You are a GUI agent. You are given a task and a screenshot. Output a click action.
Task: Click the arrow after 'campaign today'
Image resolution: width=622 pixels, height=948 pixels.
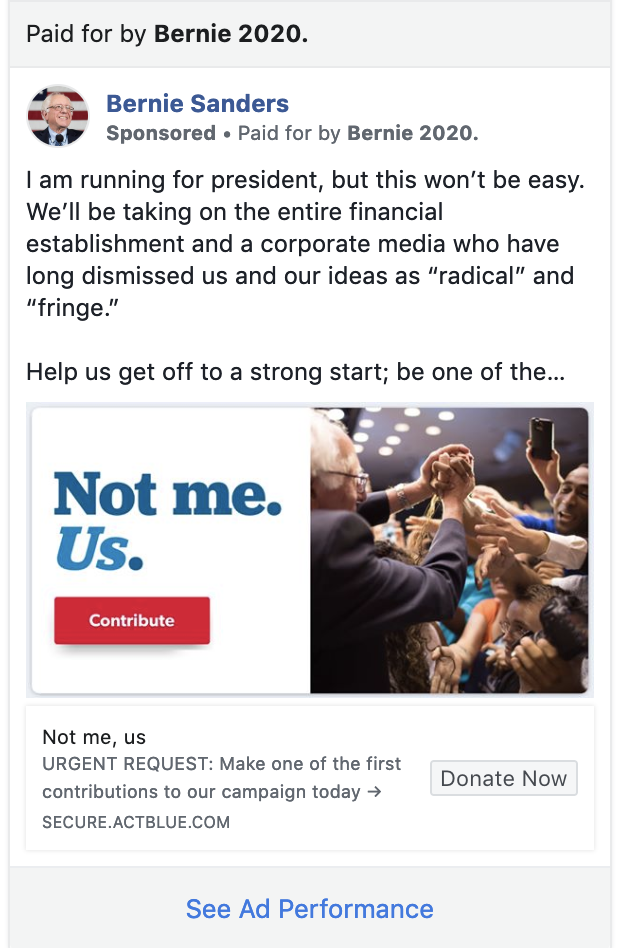[x=374, y=791]
